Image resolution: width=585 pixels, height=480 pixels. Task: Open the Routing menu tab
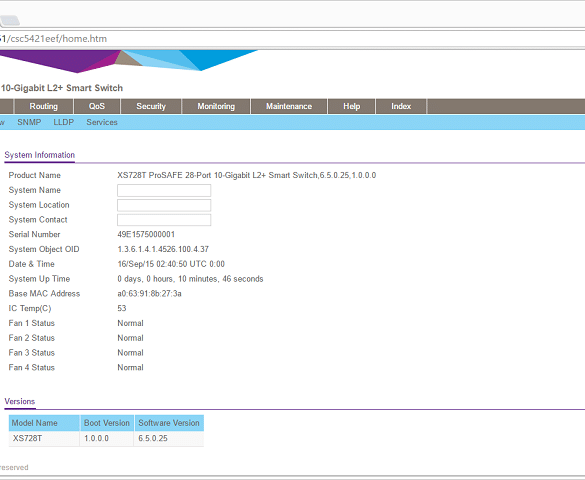point(44,106)
